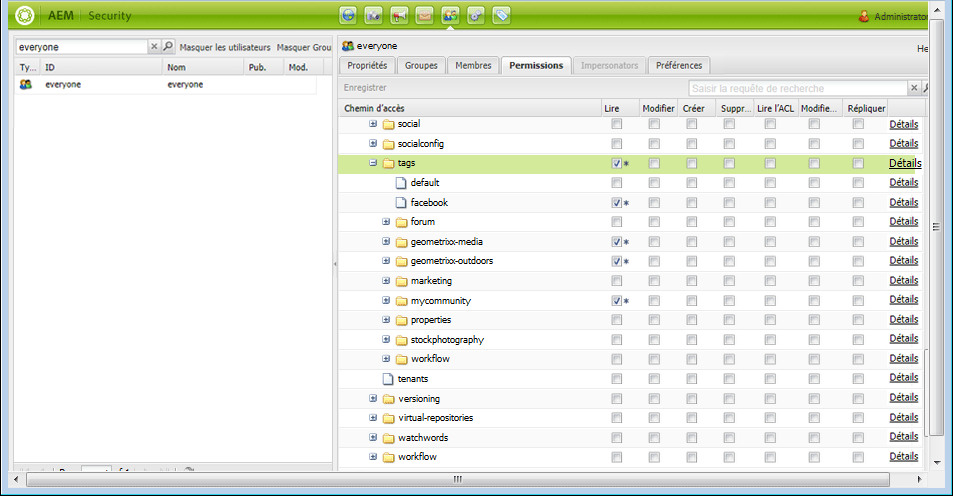953x496 pixels.
Task: Focus the permissions search query field
Action: pyautogui.click(x=798, y=88)
